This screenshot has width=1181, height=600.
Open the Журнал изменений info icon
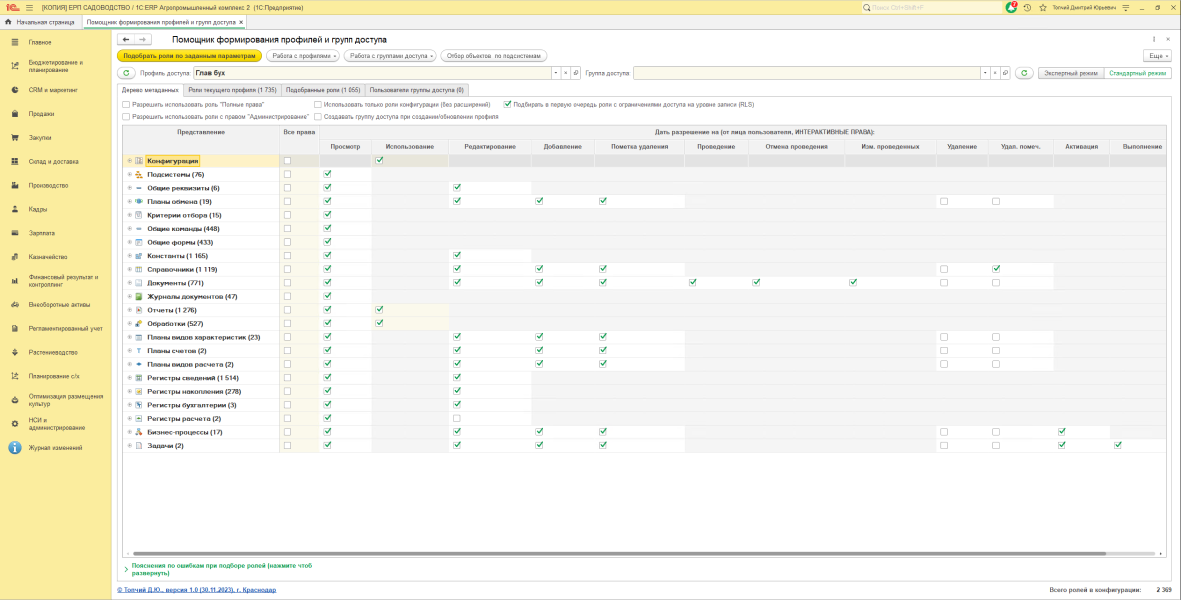(x=15, y=448)
